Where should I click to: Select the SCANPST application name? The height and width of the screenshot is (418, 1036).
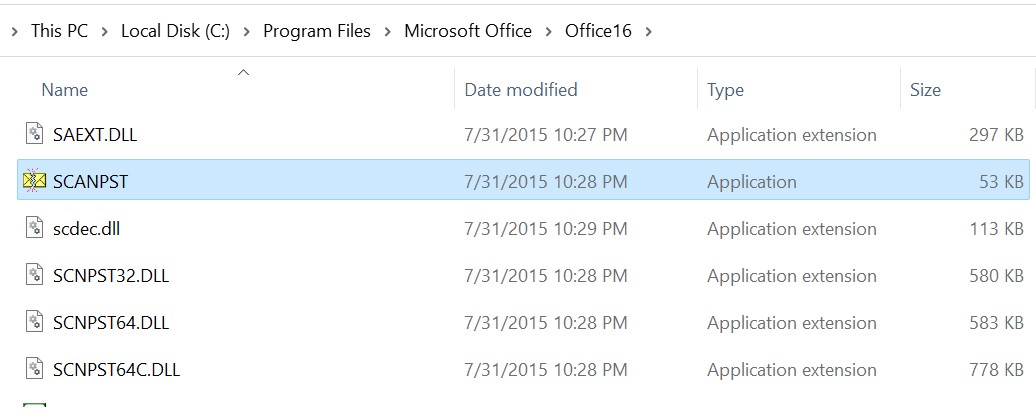[x=91, y=182]
